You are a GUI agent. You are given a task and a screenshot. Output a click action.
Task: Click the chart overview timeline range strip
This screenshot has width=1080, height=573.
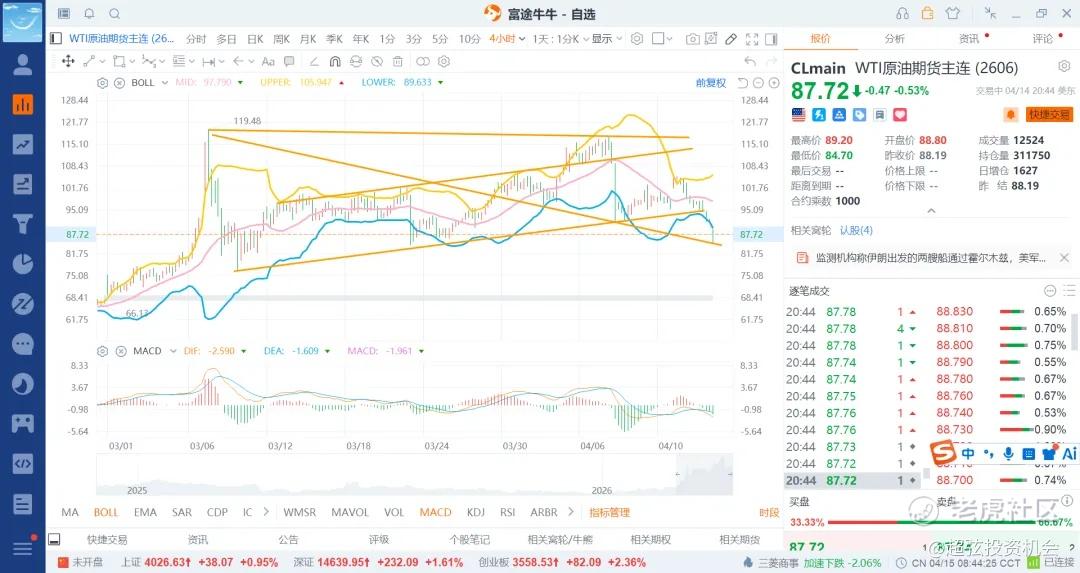coord(414,475)
